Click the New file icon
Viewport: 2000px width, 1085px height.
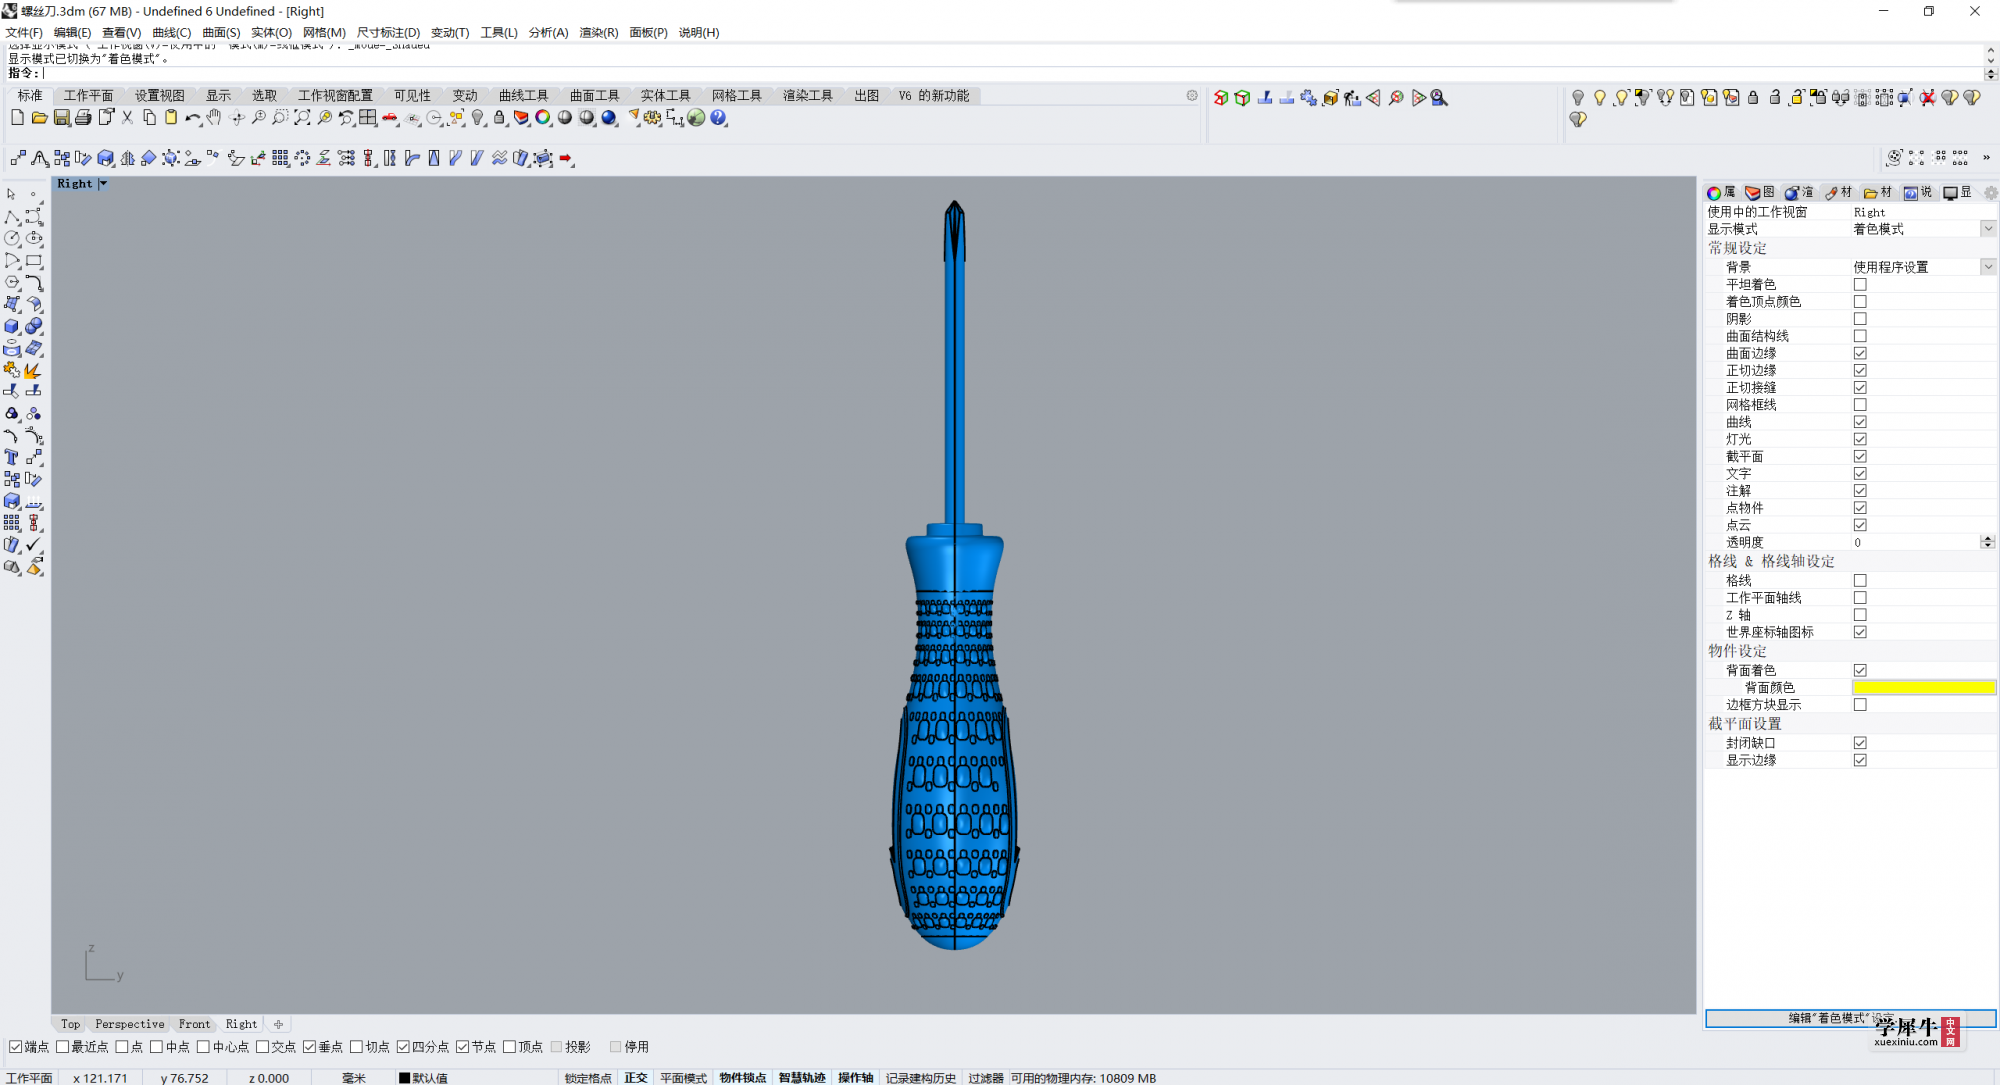pos(17,118)
